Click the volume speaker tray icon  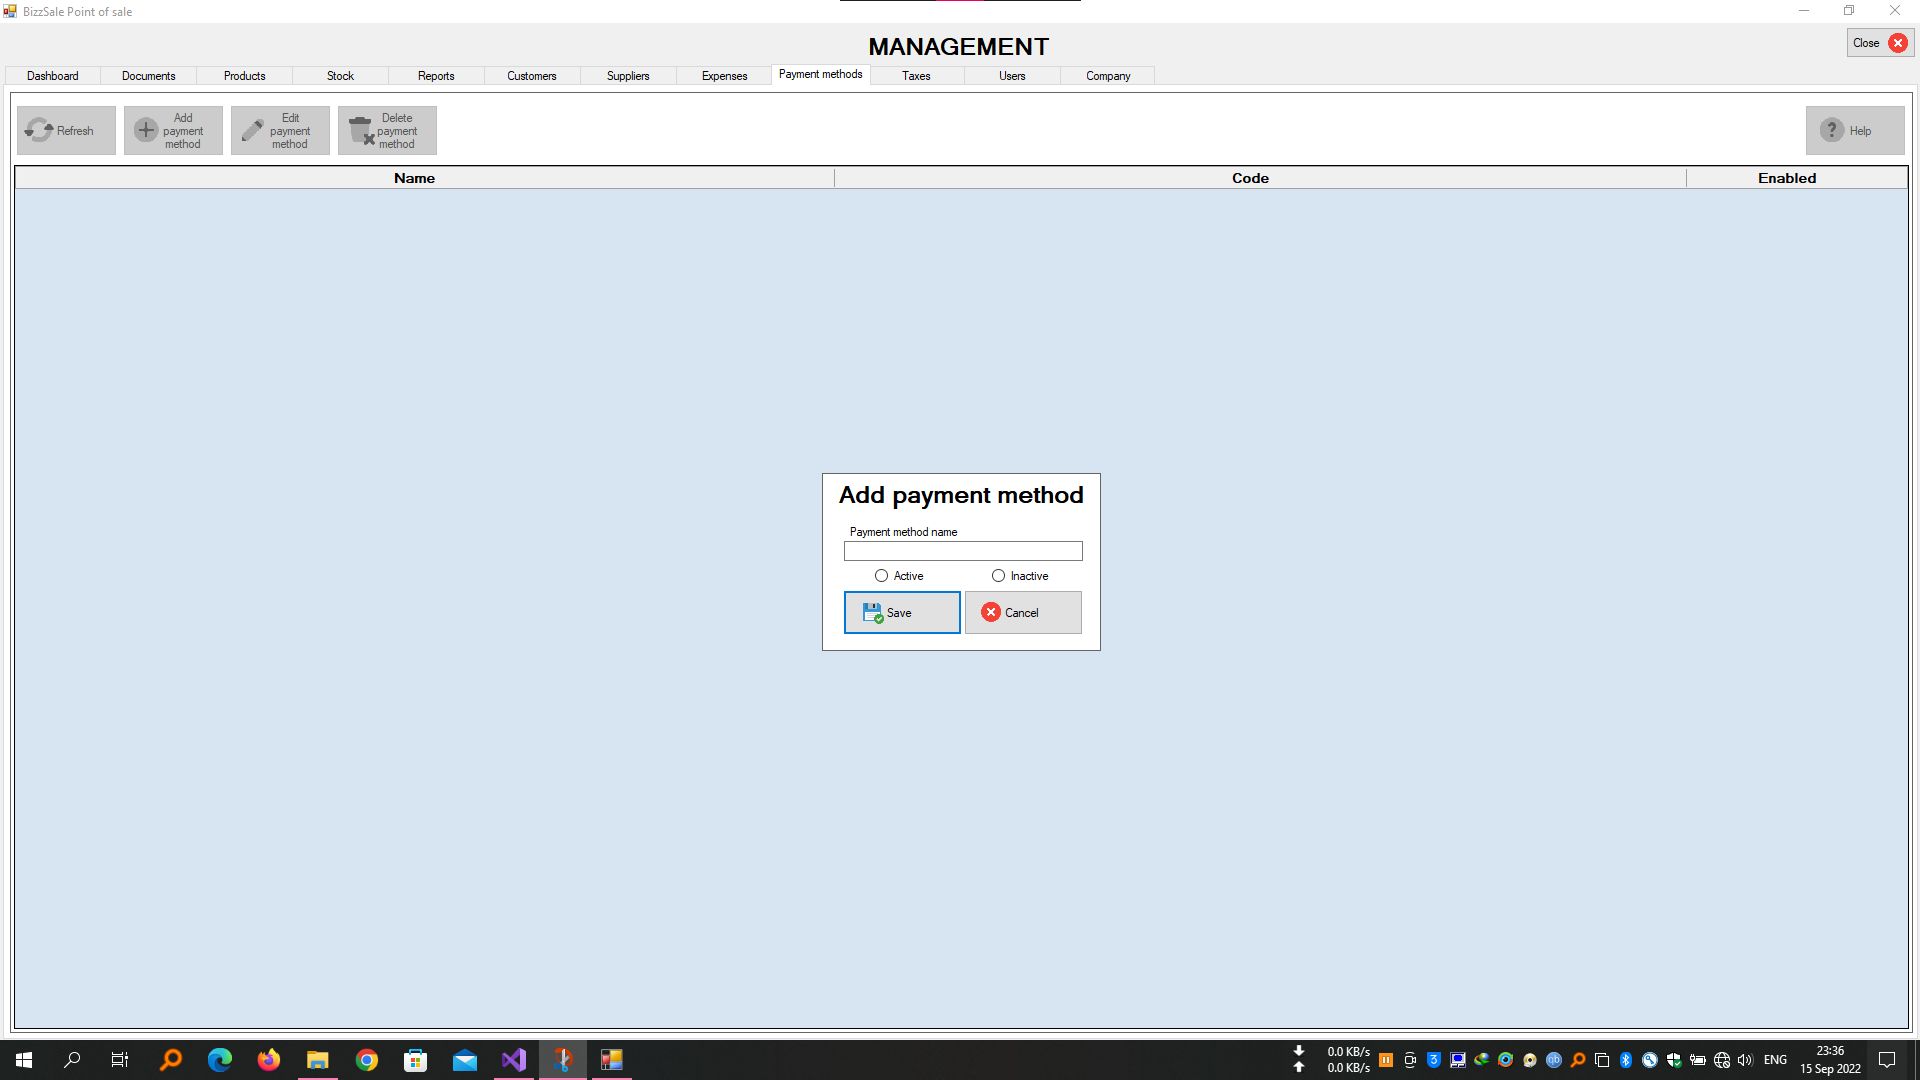[1746, 1060]
